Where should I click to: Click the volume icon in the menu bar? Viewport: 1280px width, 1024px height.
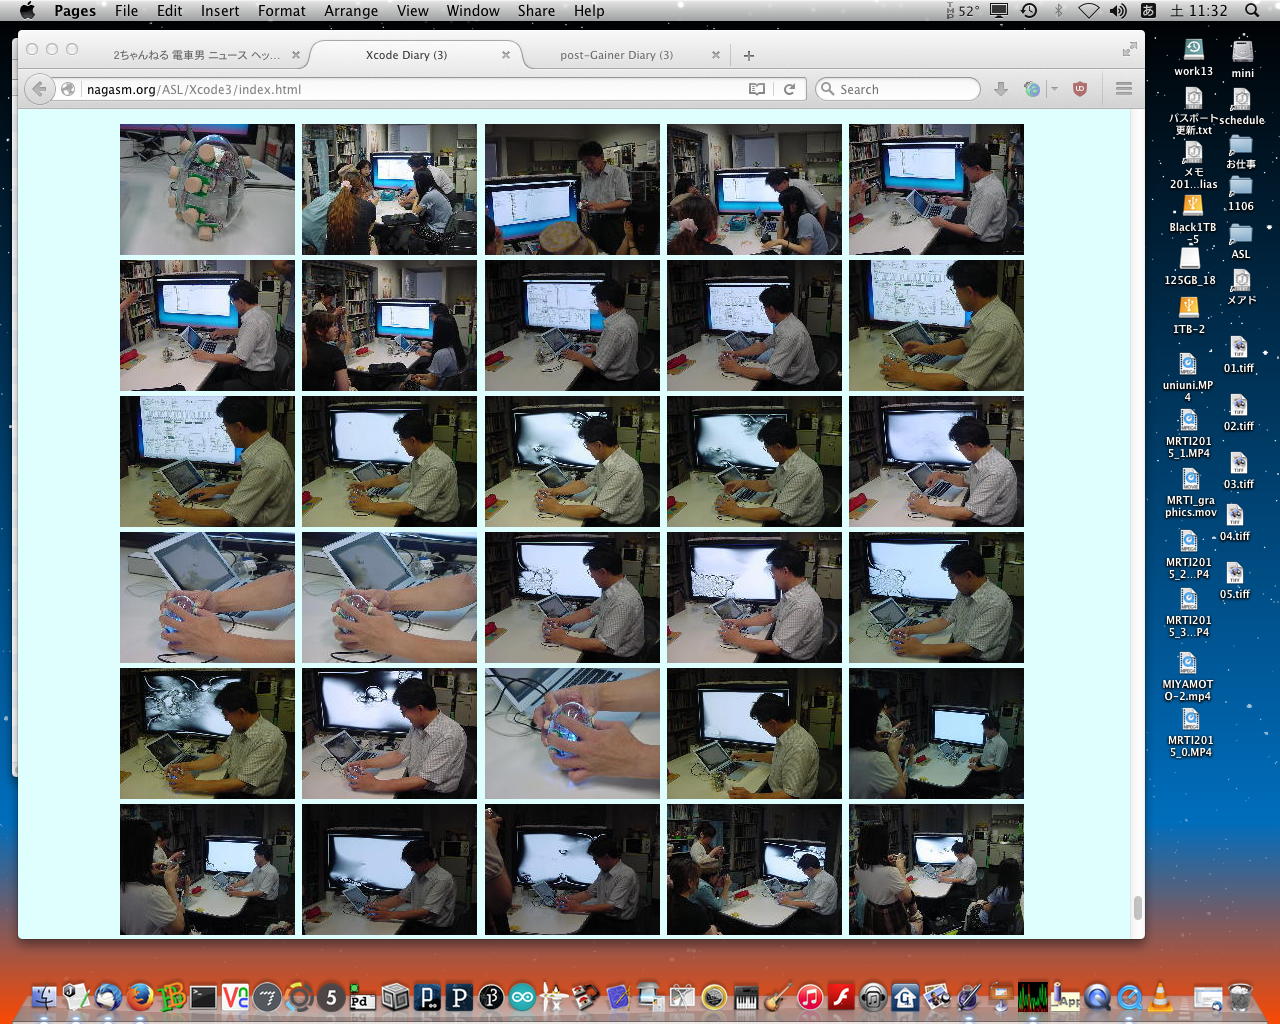point(1118,11)
